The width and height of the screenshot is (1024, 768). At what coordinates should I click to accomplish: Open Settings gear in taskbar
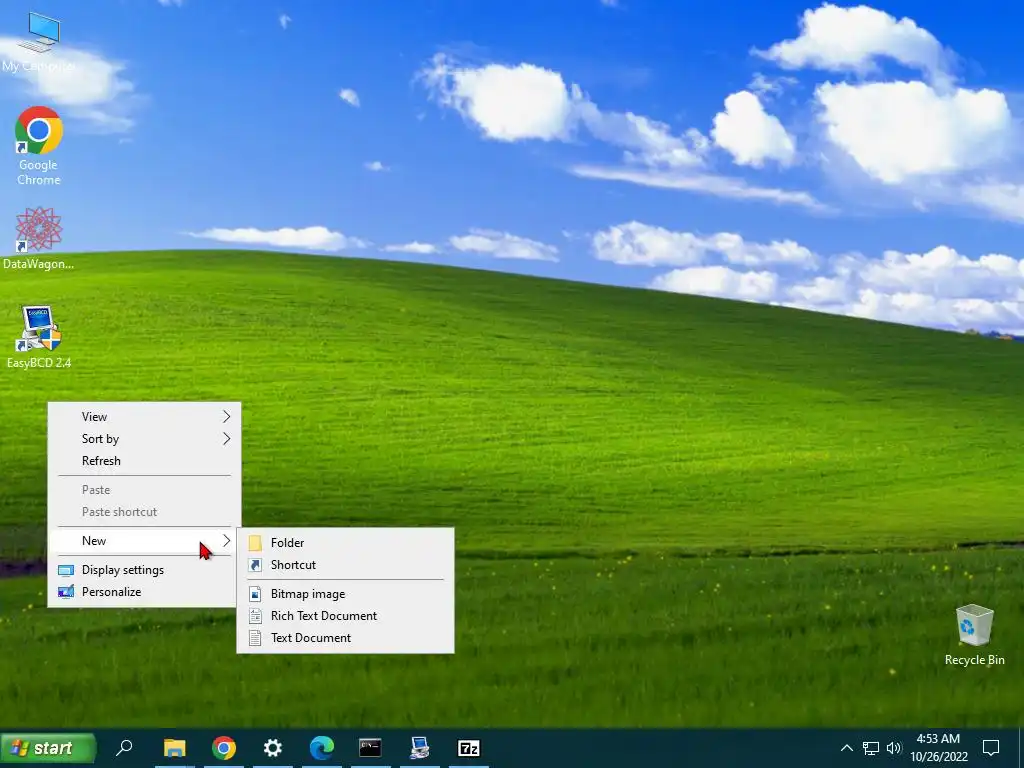pos(272,748)
